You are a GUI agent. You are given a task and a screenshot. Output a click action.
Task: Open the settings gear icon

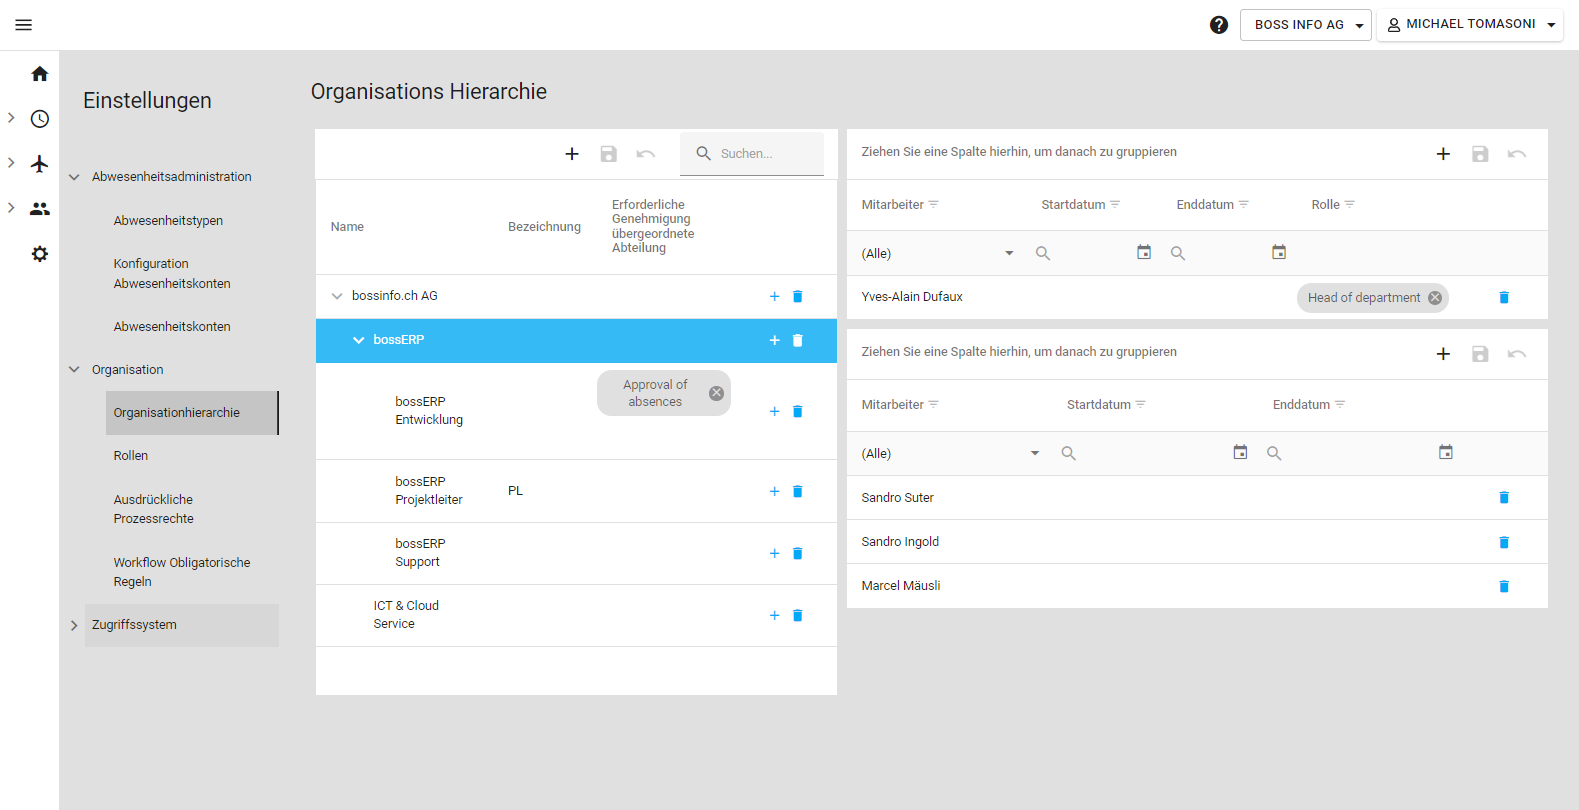(x=39, y=254)
